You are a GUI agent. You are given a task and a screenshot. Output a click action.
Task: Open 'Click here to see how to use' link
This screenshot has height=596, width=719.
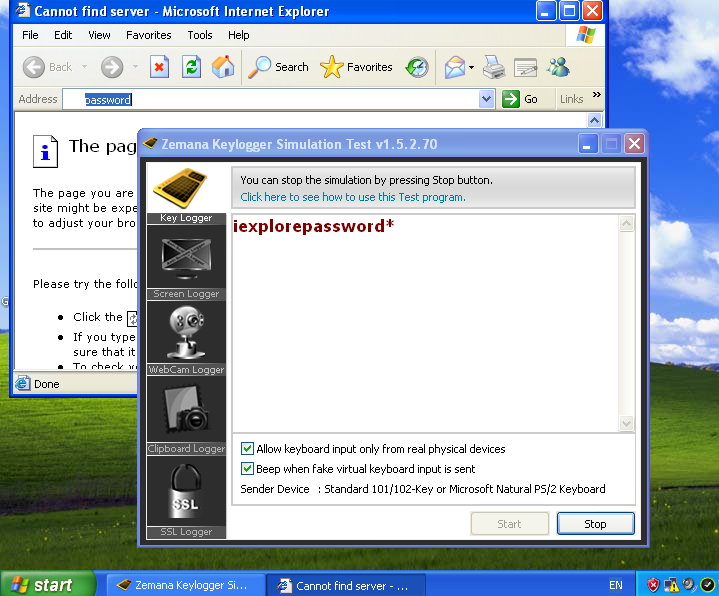(x=353, y=197)
